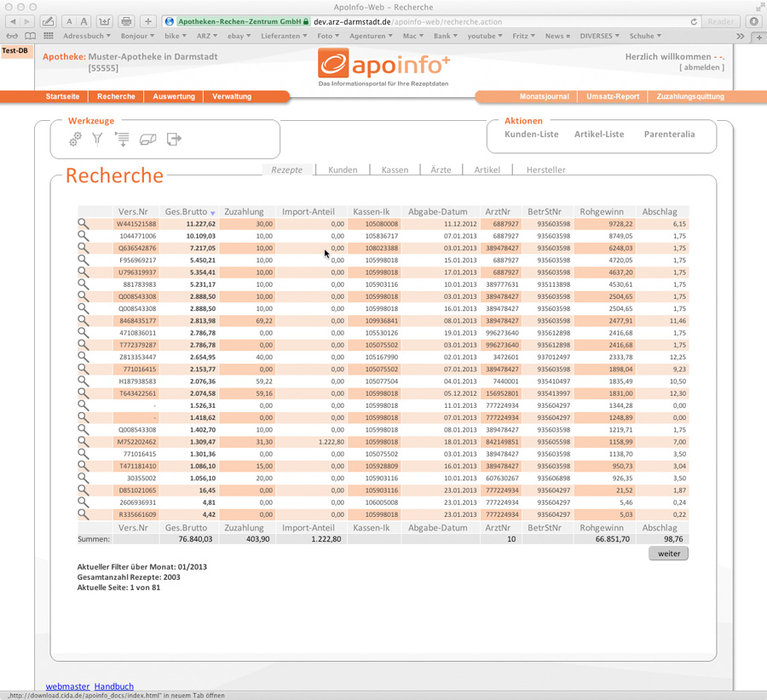Click the export tool in Werkzeuge
The image size is (767, 700).
tap(174, 139)
